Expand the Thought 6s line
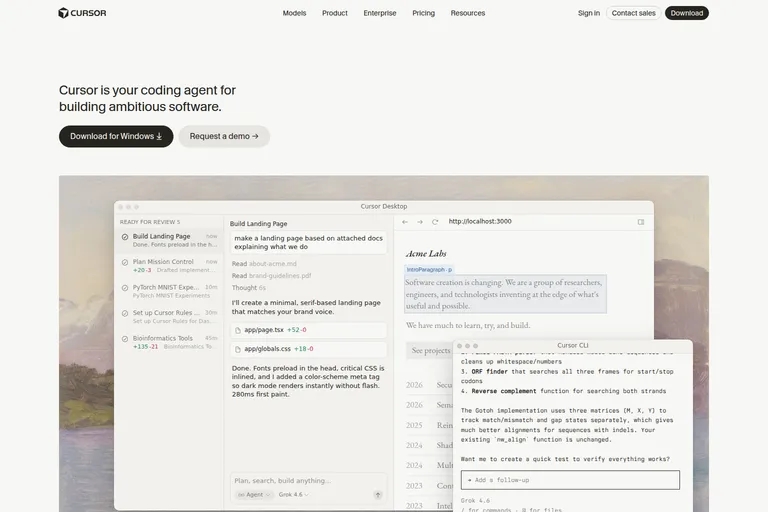The width and height of the screenshot is (768, 512). (249, 288)
